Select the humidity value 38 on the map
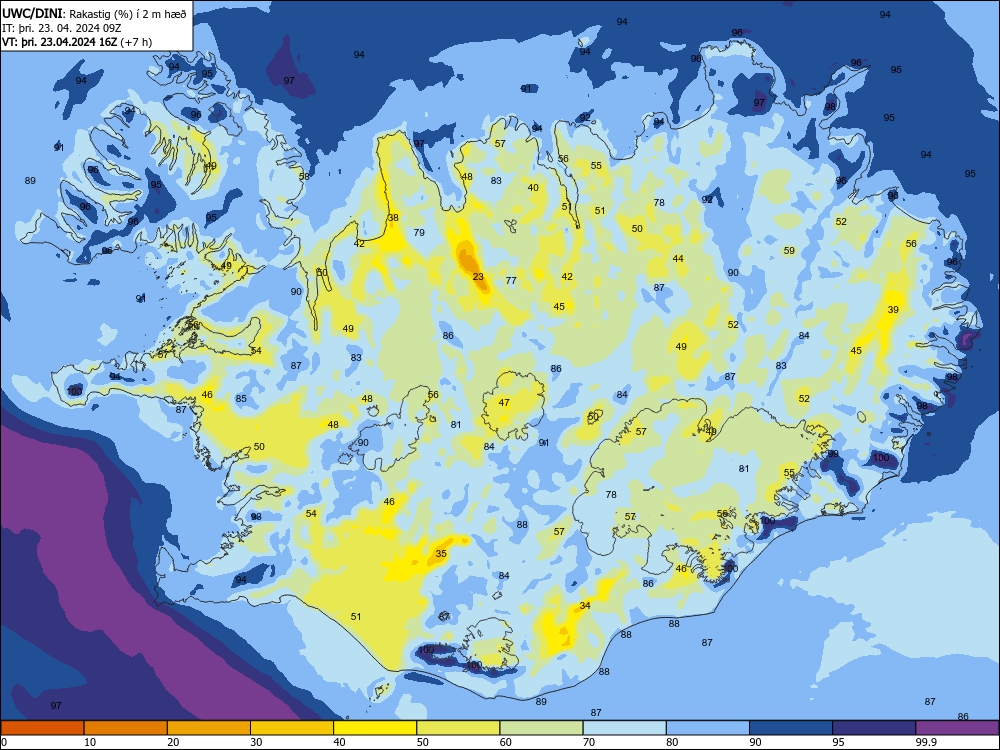 pos(393,217)
